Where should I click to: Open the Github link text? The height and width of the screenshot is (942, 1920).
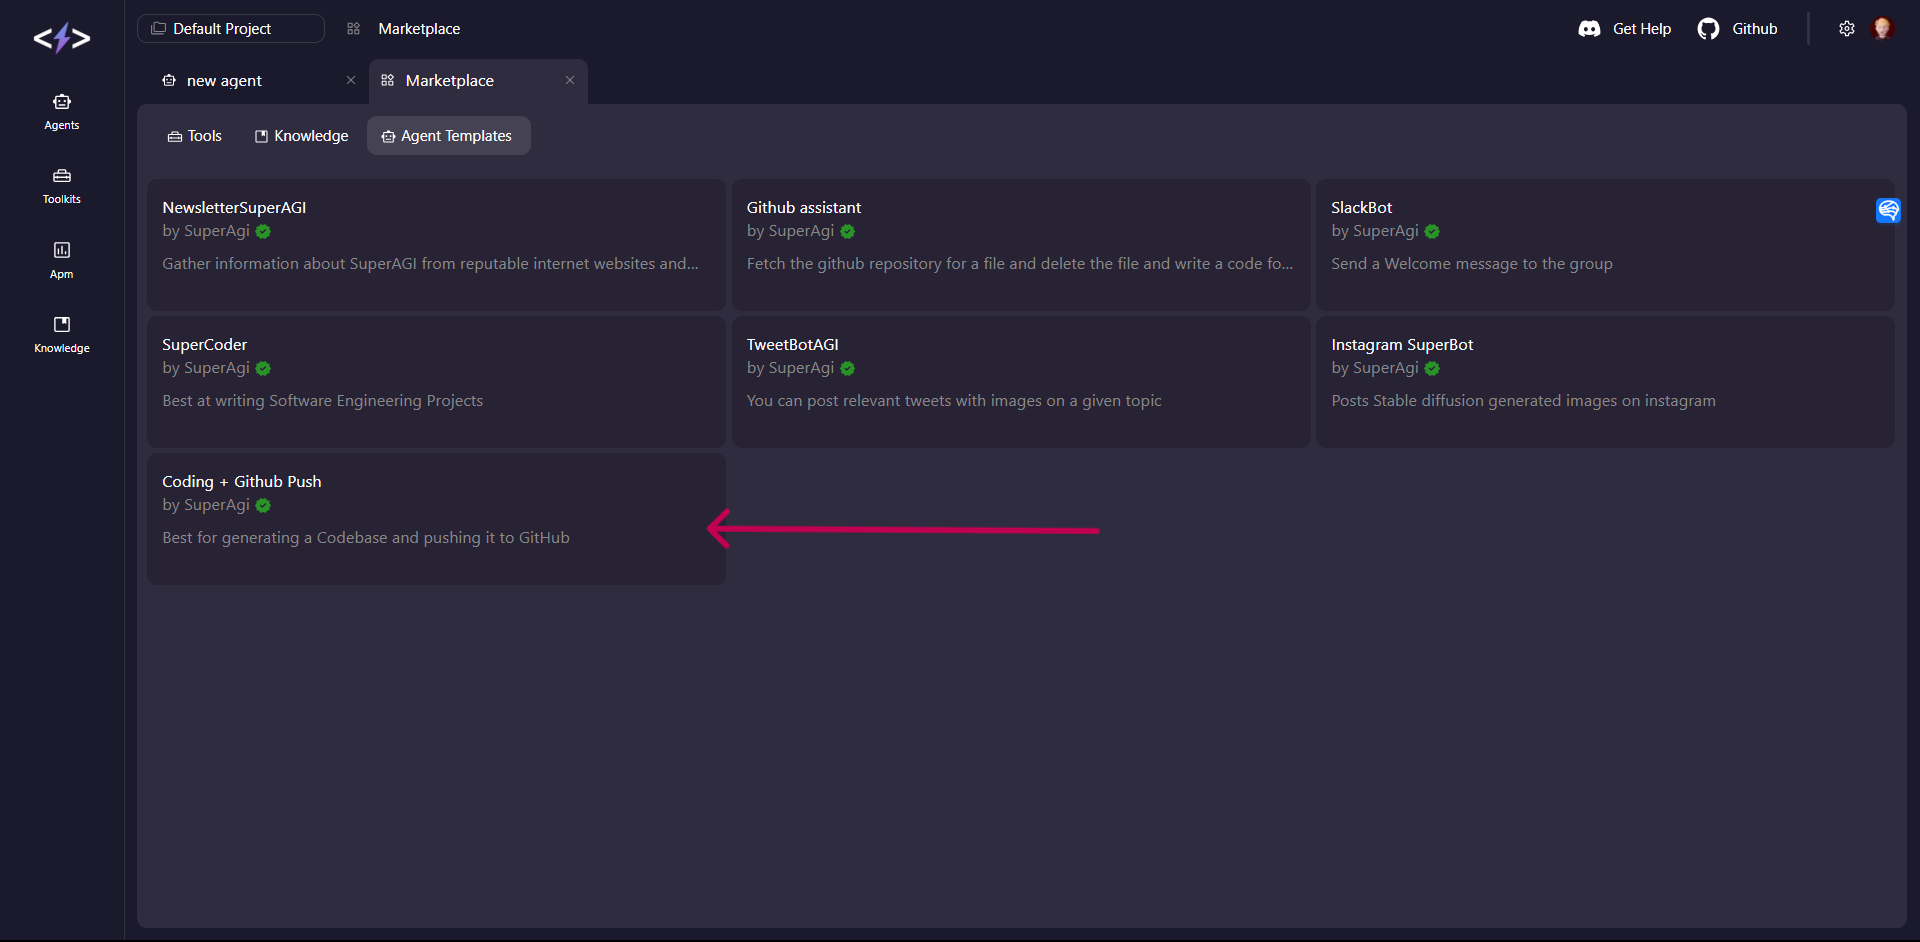coord(1755,29)
